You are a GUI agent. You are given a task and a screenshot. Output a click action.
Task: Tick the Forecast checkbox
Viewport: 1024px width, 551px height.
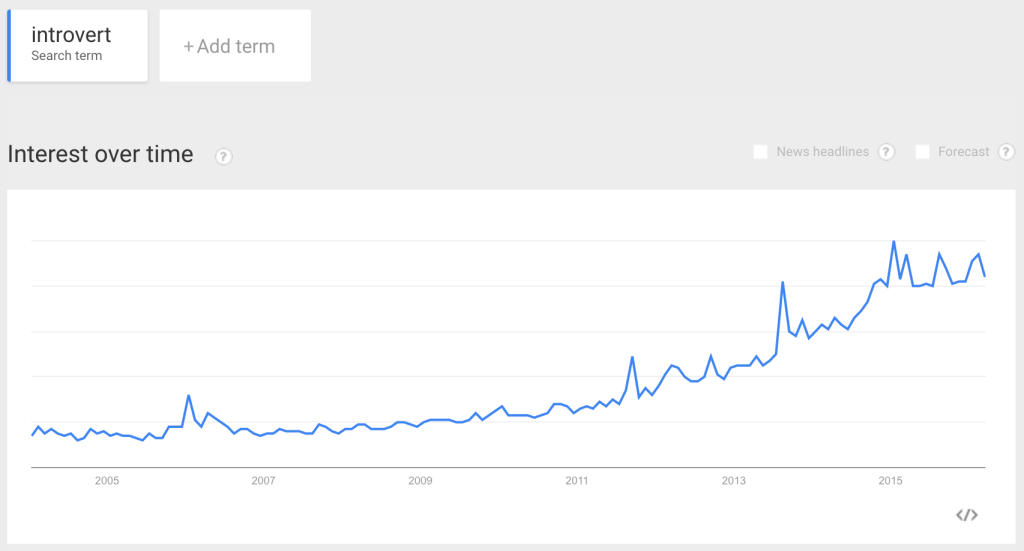(x=922, y=152)
